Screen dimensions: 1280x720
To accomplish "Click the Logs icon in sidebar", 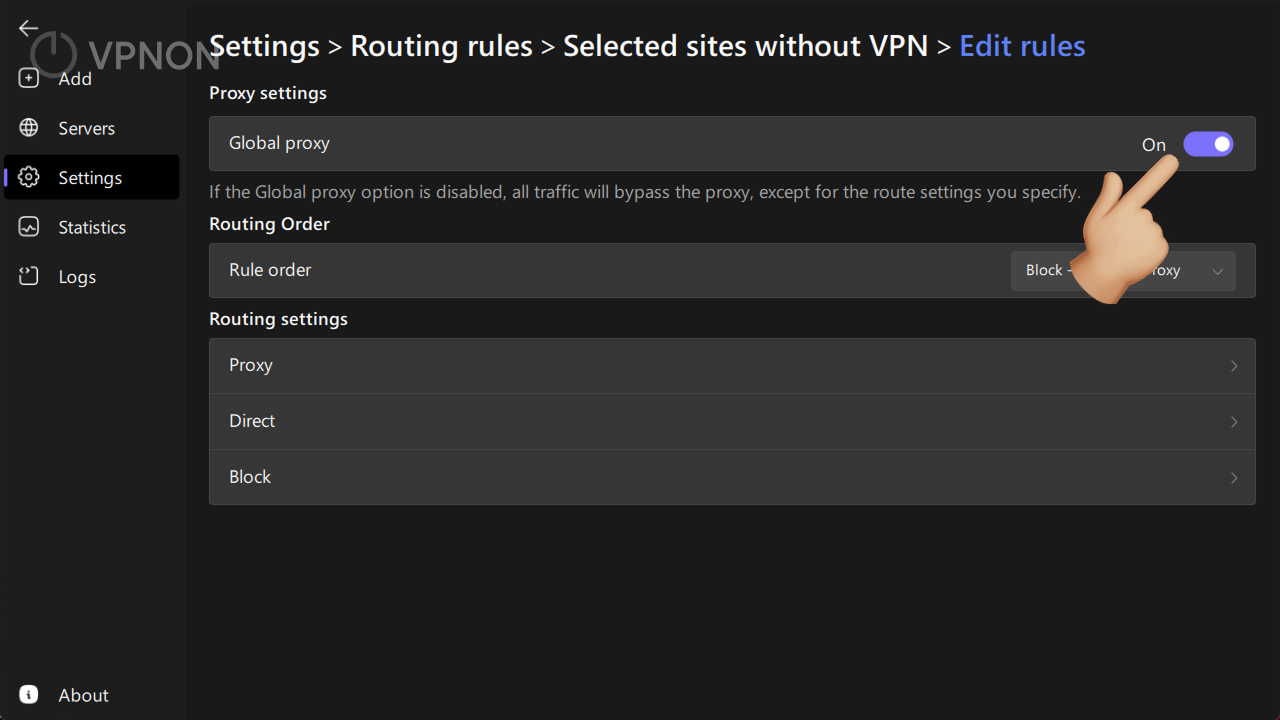I will click(29, 277).
